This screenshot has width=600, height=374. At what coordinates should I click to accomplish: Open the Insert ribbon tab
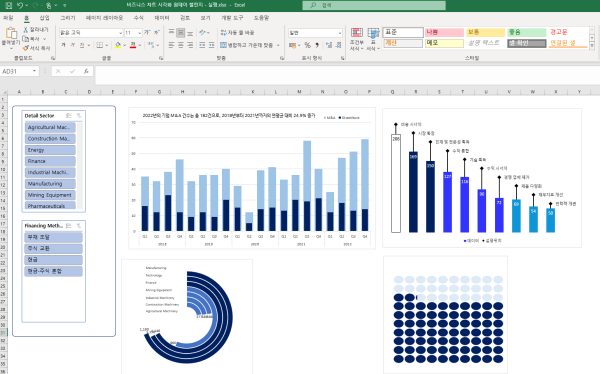pyautogui.click(x=45, y=18)
